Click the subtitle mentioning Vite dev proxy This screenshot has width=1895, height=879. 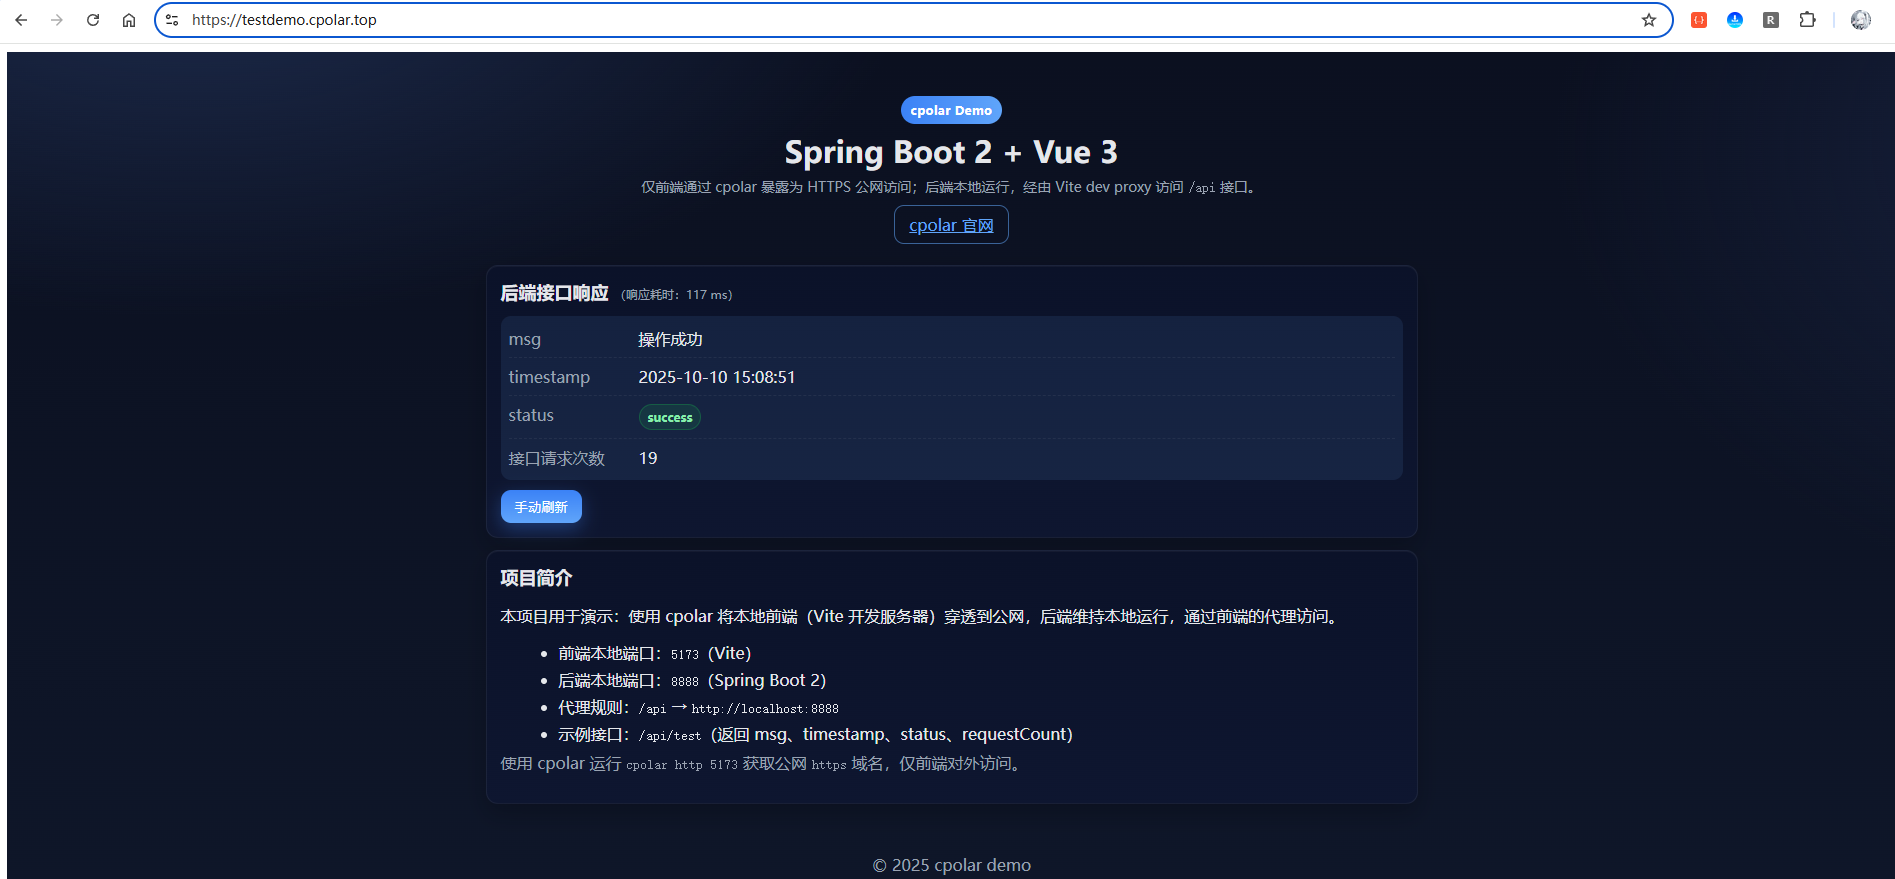pyautogui.click(x=950, y=187)
